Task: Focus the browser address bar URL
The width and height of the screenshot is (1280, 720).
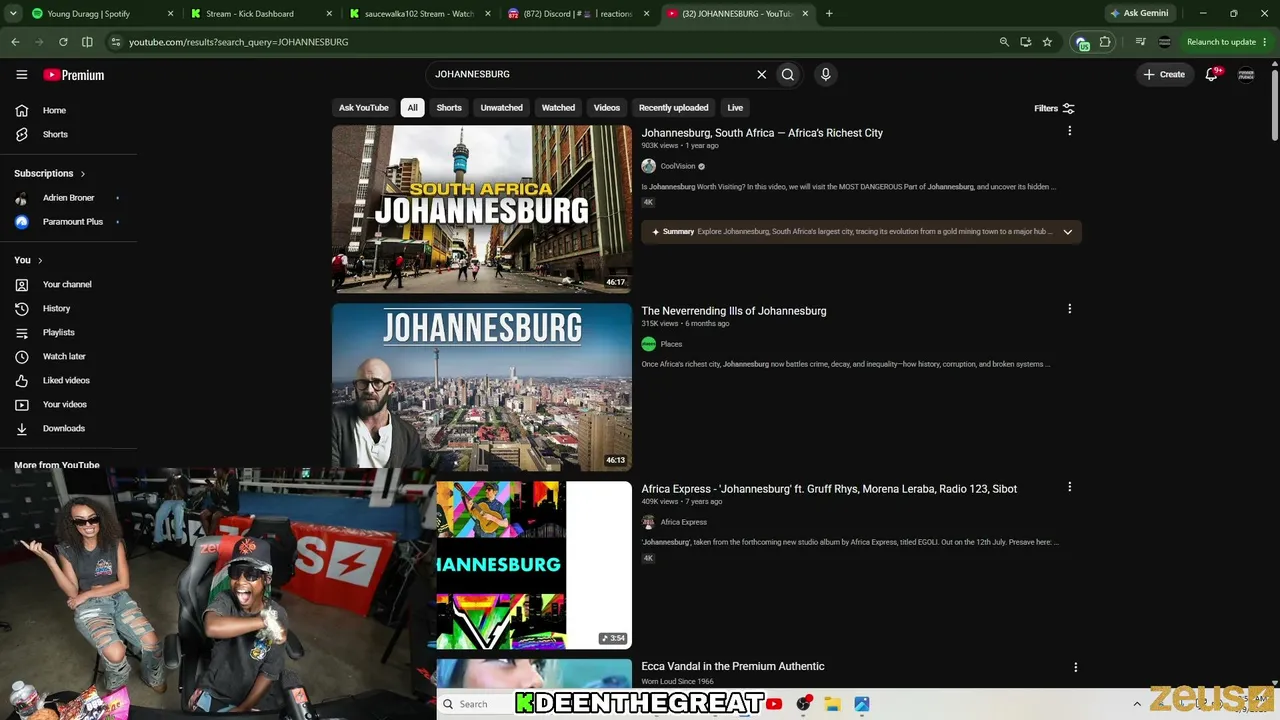Action: 239,42
